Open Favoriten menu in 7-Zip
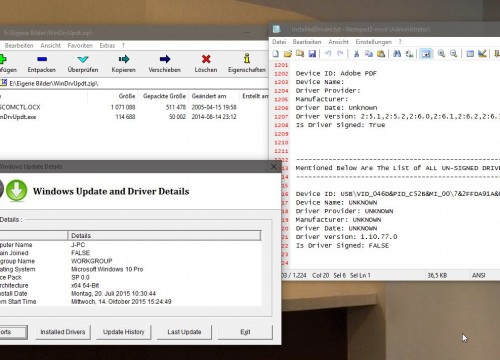500x360 pixels. tap(80, 45)
